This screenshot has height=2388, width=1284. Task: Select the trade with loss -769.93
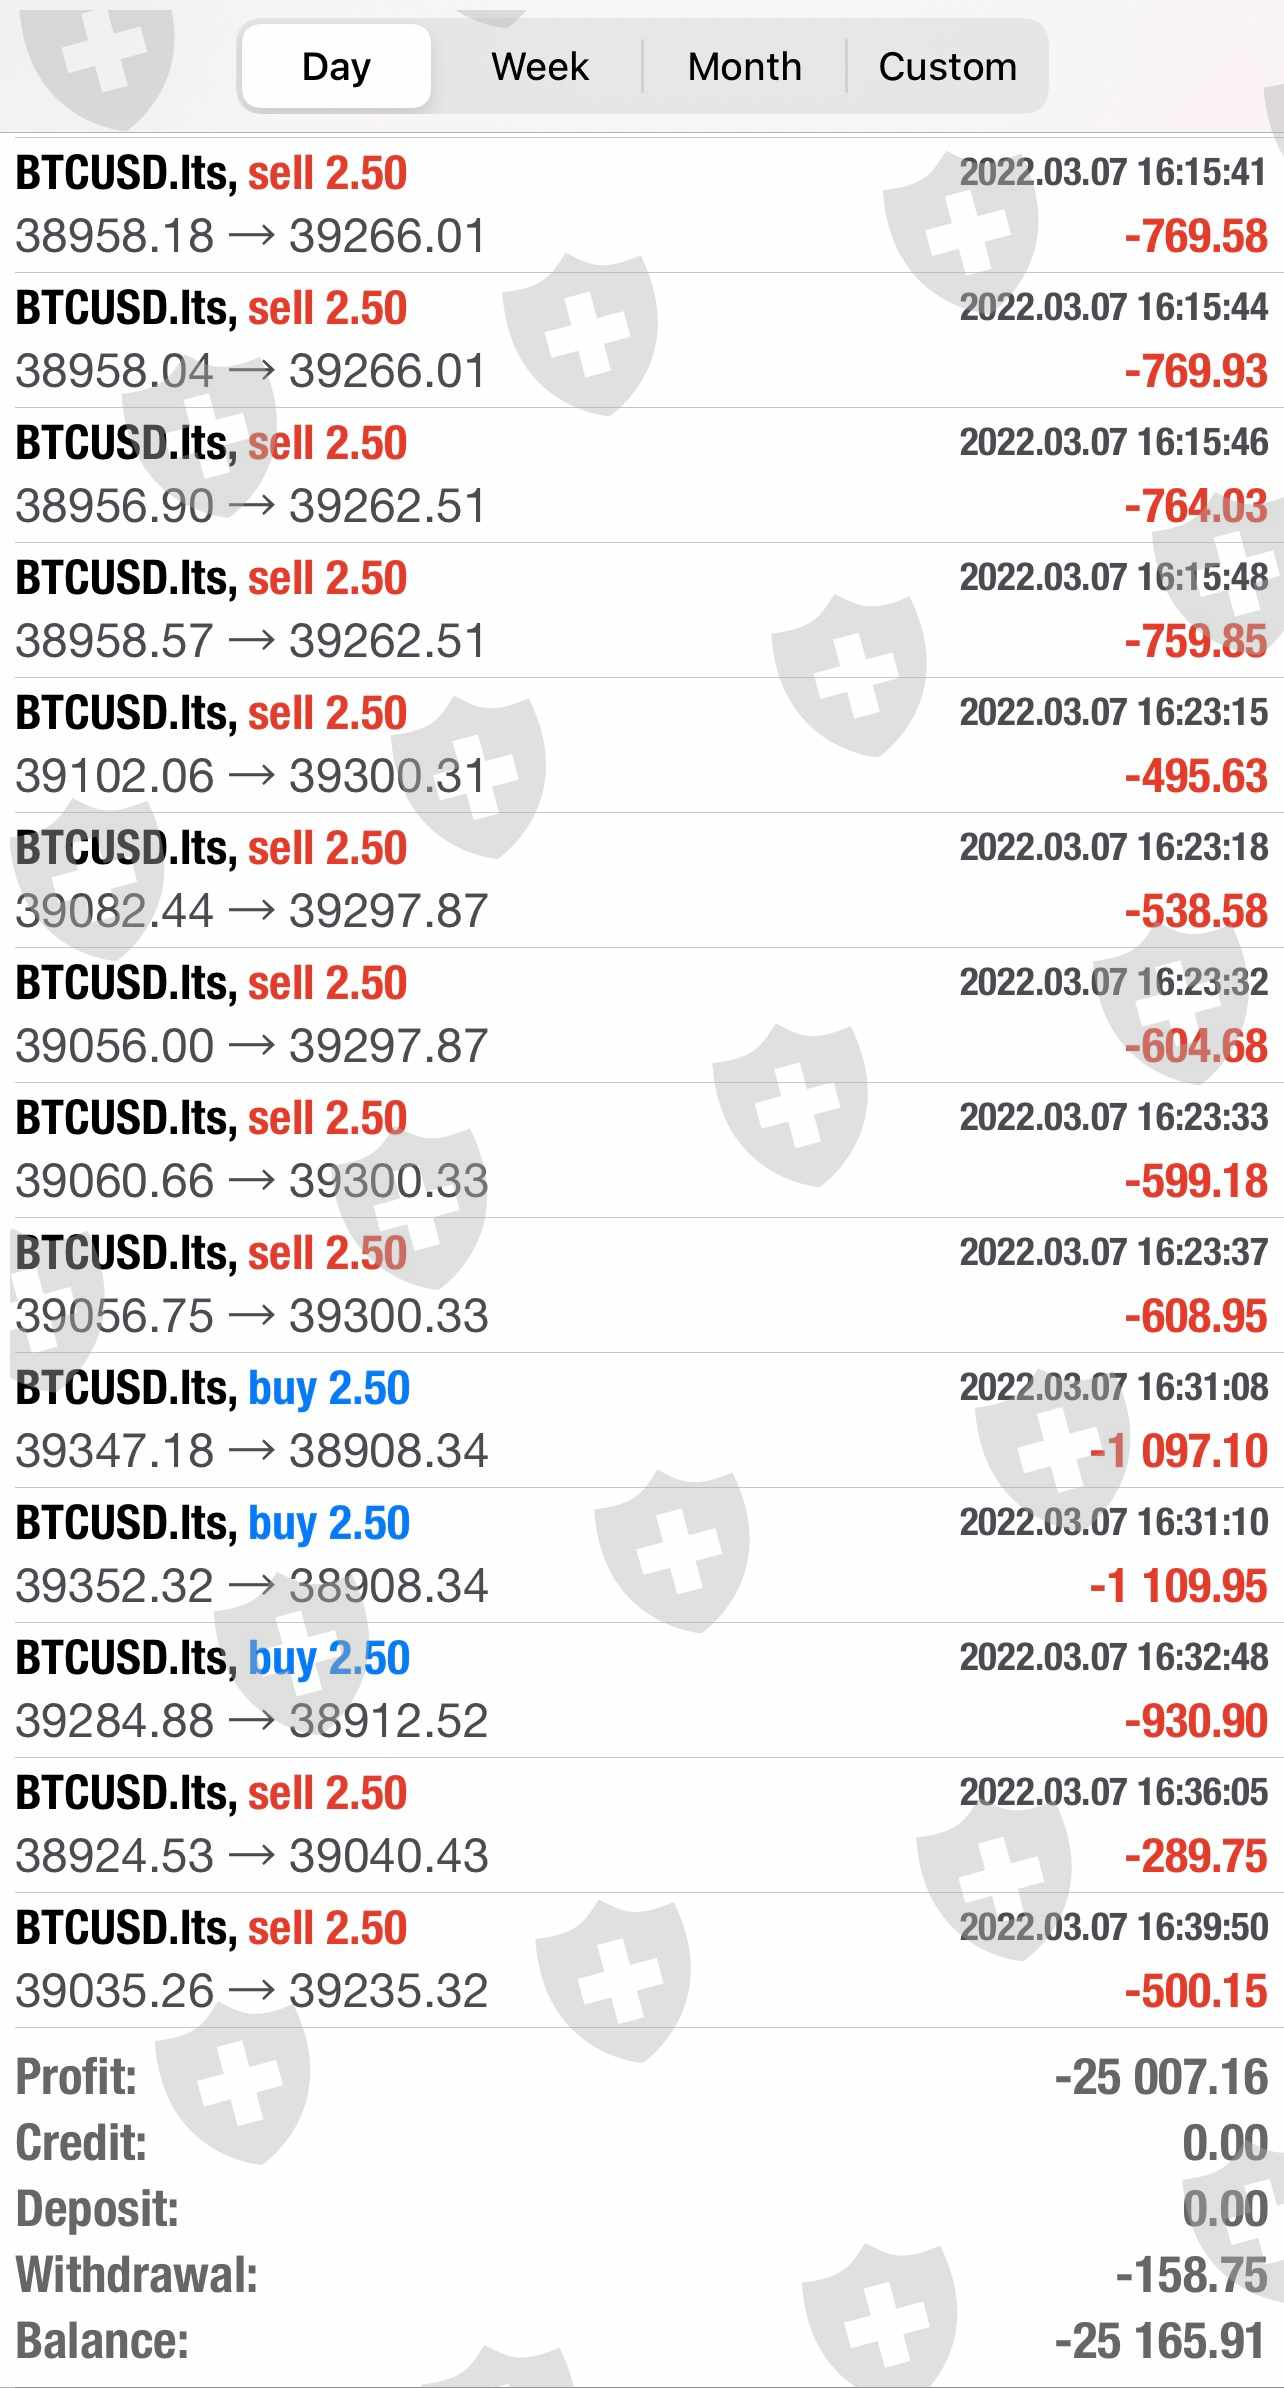pyautogui.click(x=640, y=340)
